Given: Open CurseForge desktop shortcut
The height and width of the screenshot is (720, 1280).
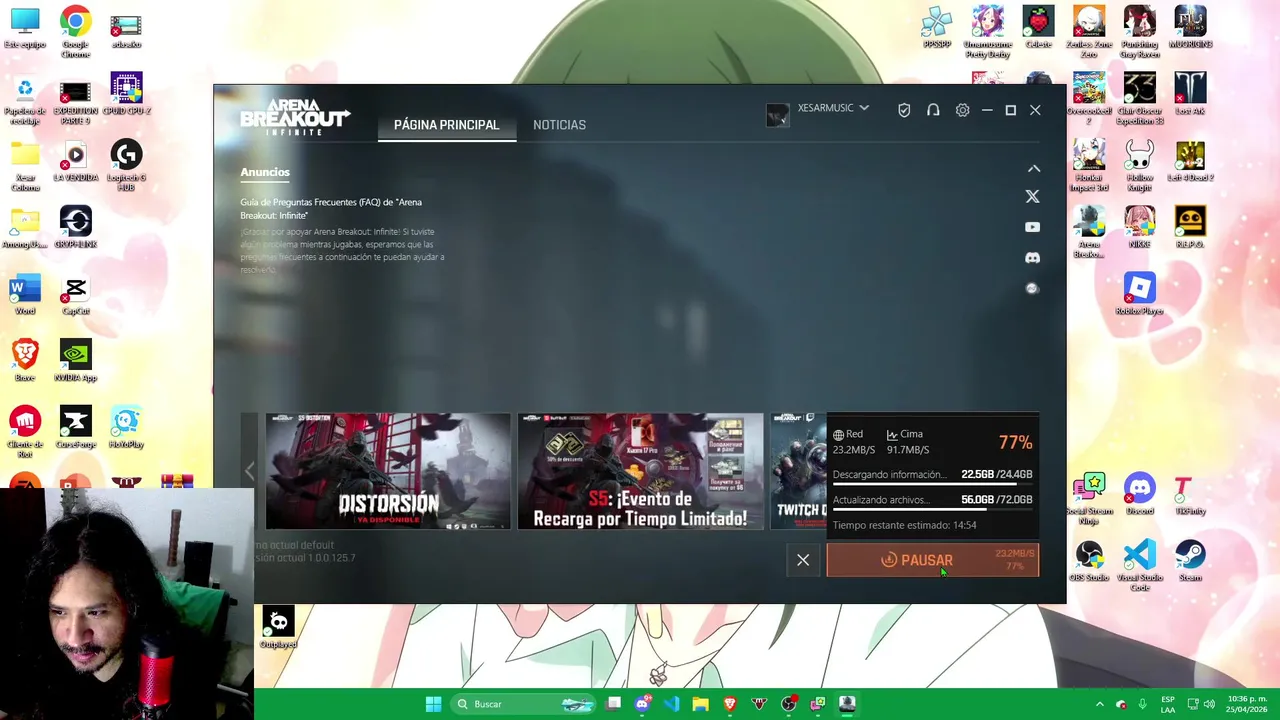Looking at the screenshot, I should 75,429.
